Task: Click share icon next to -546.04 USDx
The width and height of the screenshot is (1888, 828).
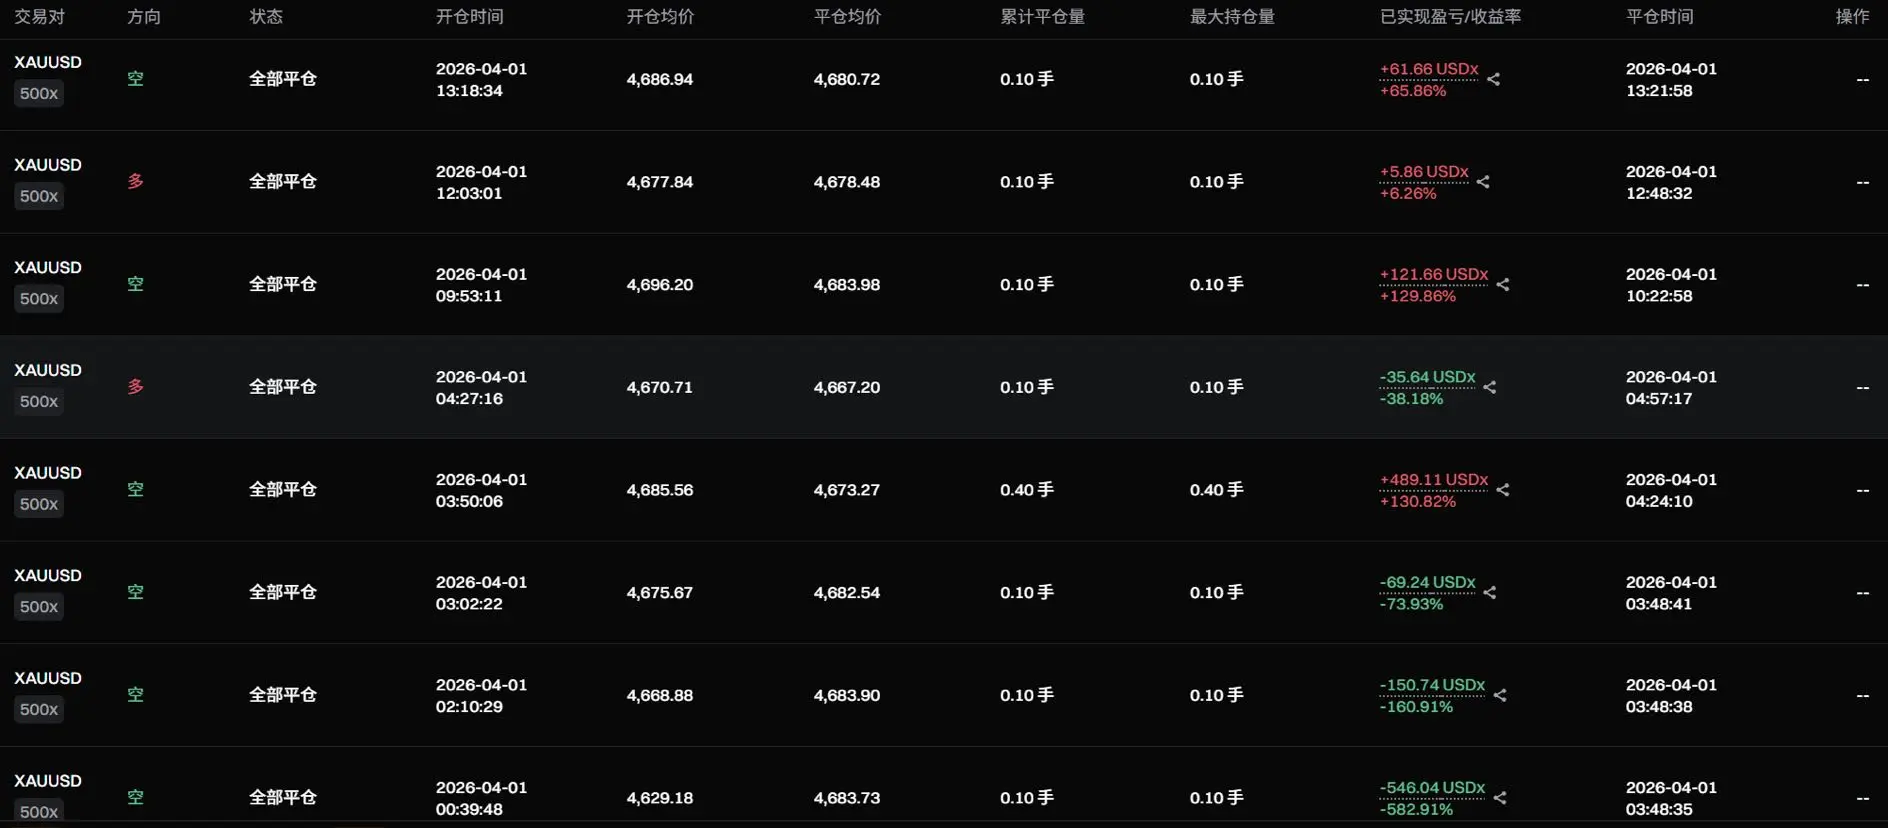Action: (x=1499, y=798)
